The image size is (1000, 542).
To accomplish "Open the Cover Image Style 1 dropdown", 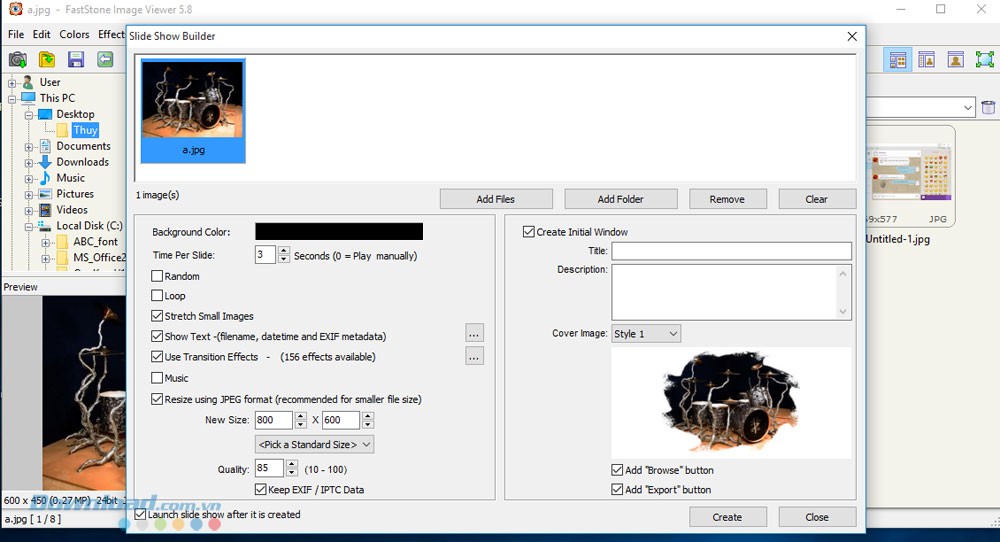I will click(x=645, y=333).
